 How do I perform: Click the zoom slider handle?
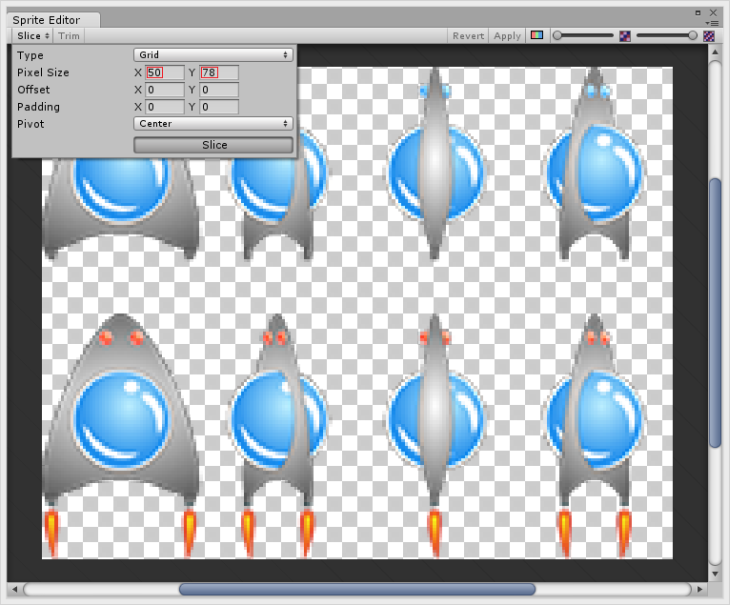click(557, 35)
